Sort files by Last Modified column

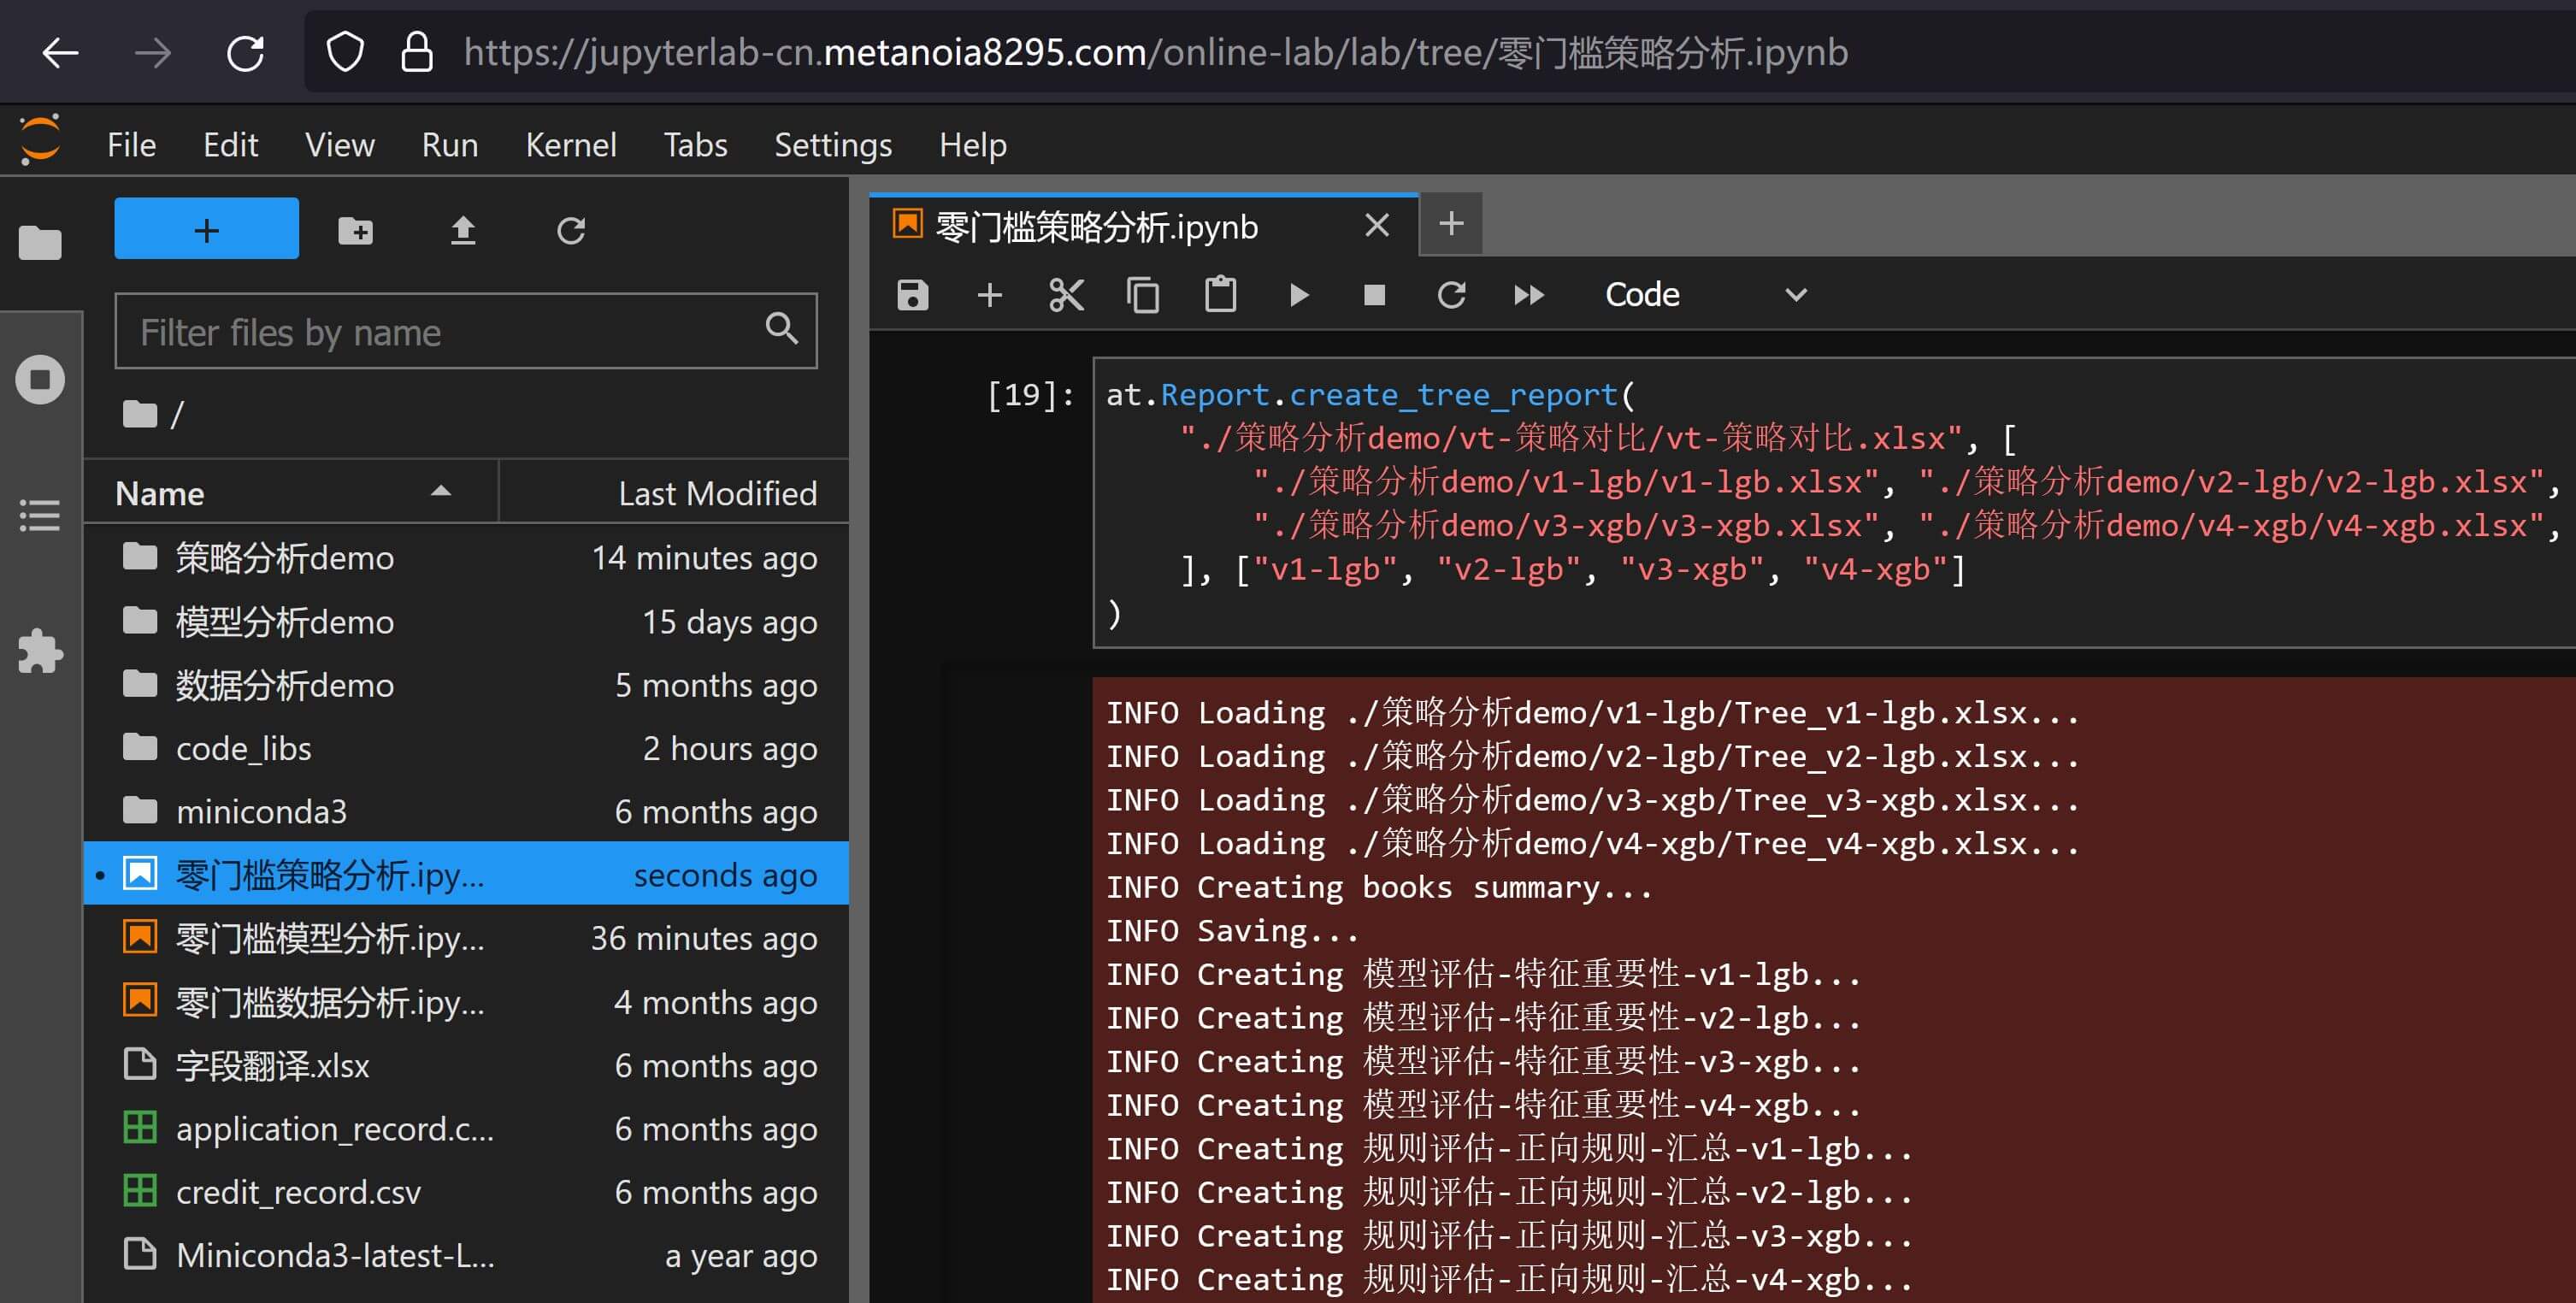coord(716,493)
